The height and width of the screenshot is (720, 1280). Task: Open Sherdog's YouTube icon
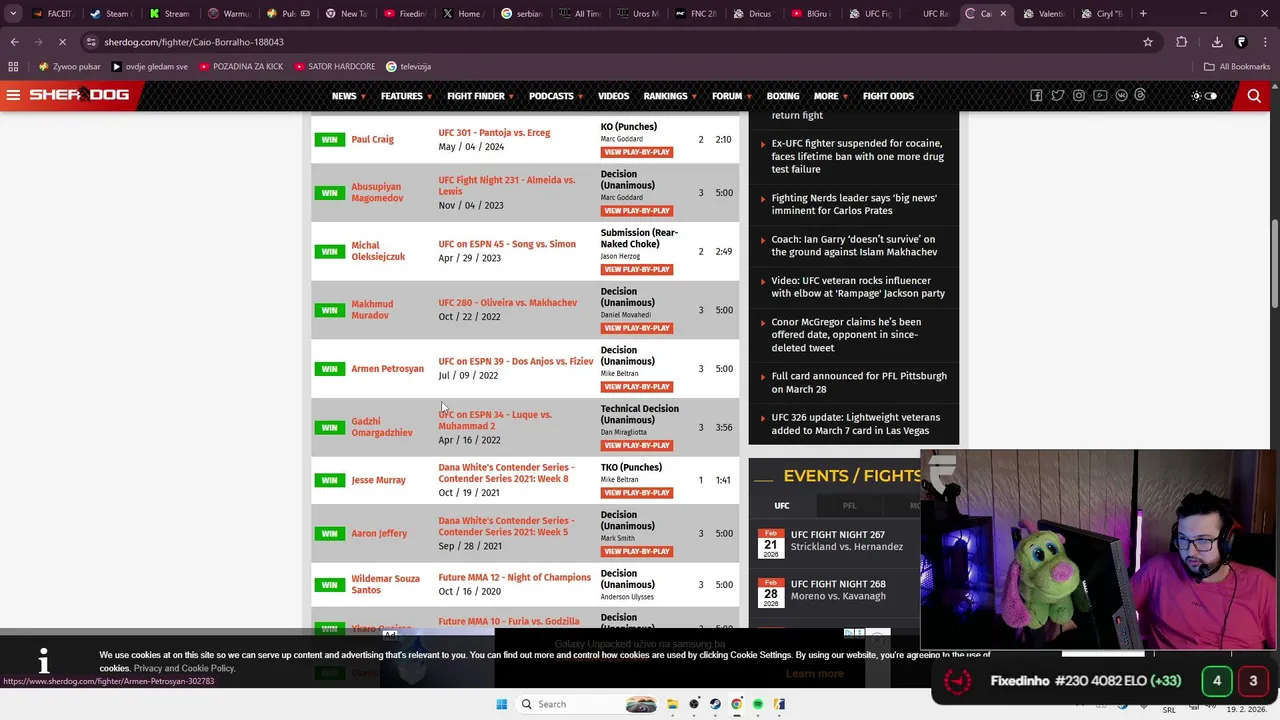coord(1100,96)
